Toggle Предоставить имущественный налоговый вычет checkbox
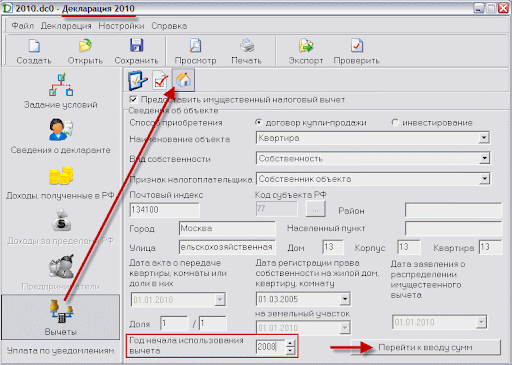 pyautogui.click(x=133, y=99)
